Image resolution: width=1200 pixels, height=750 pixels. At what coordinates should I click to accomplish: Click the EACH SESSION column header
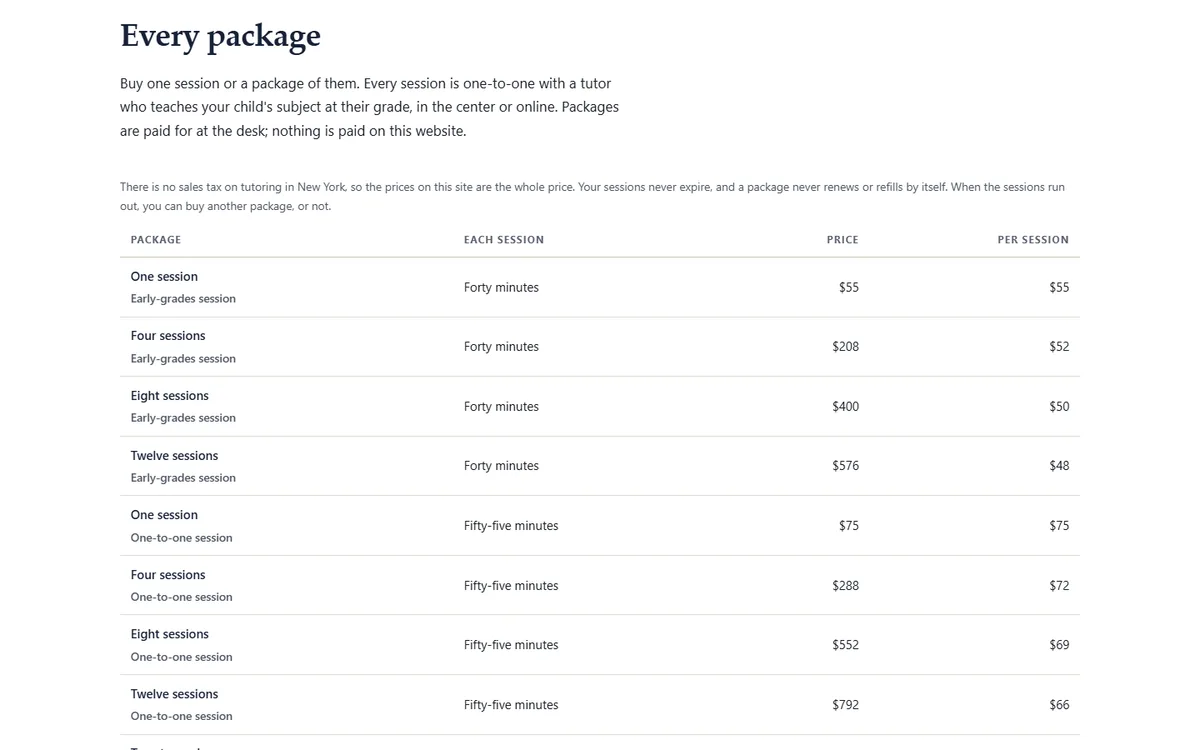tap(504, 240)
